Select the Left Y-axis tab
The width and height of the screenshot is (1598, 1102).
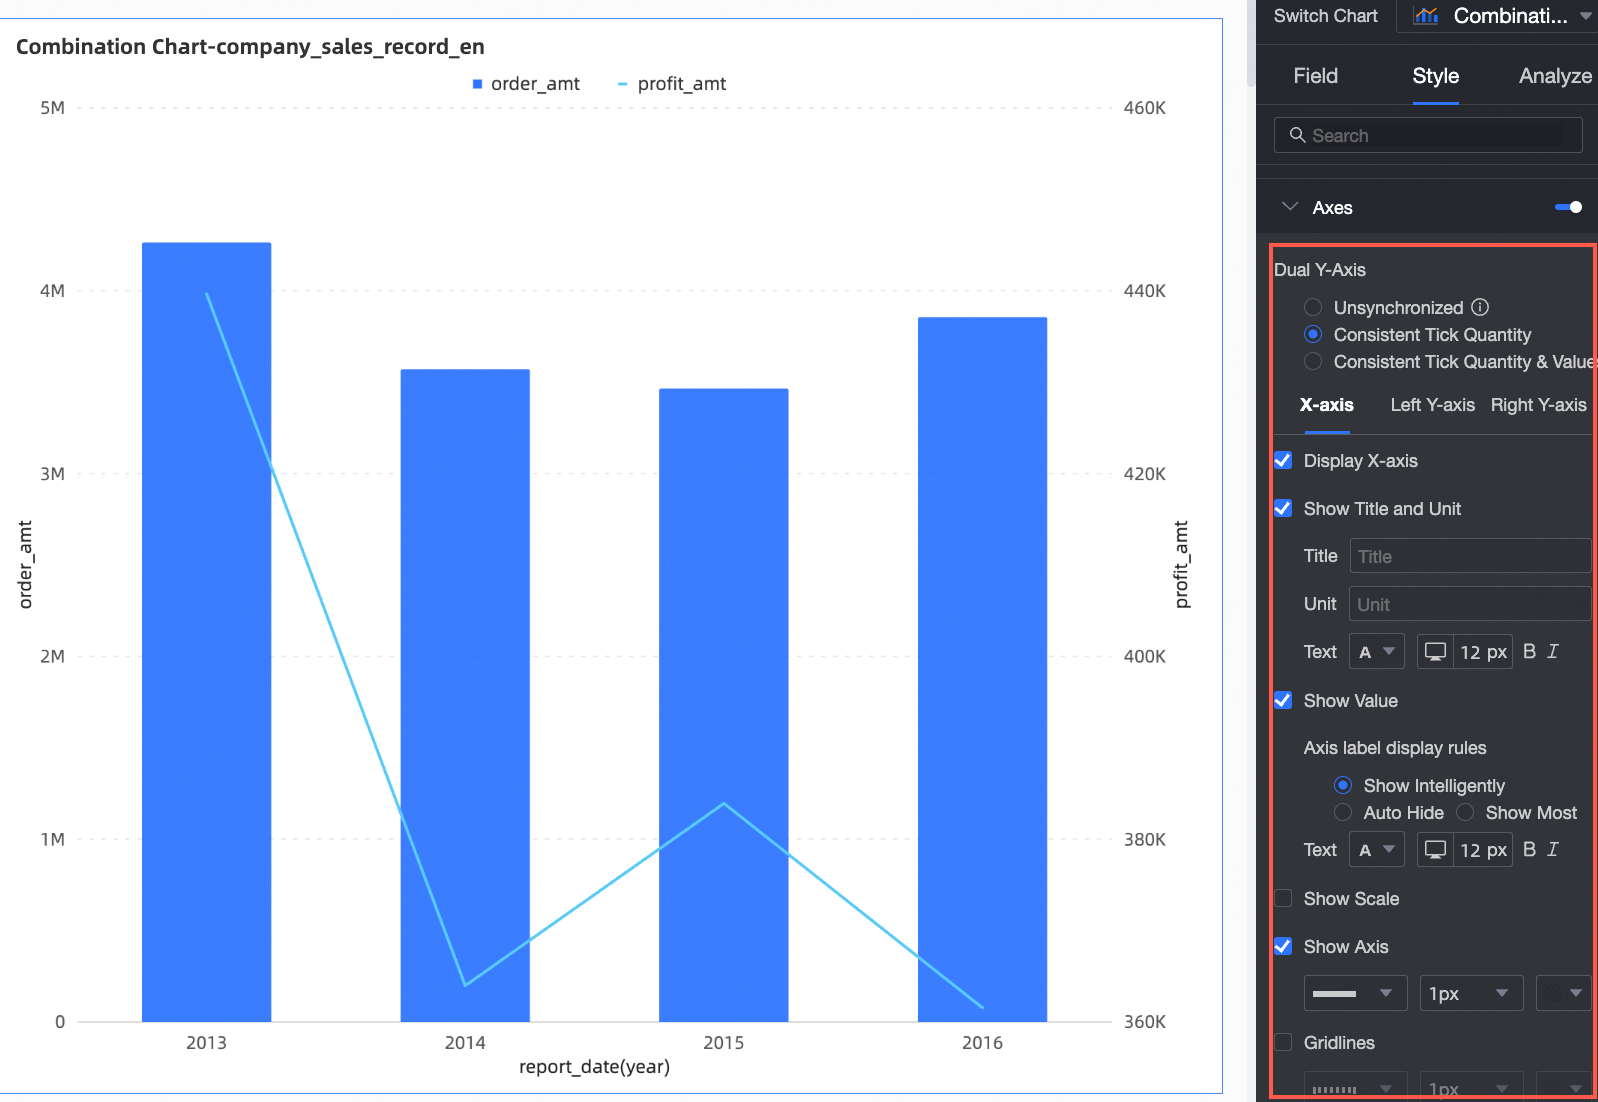click(1432, 405)
